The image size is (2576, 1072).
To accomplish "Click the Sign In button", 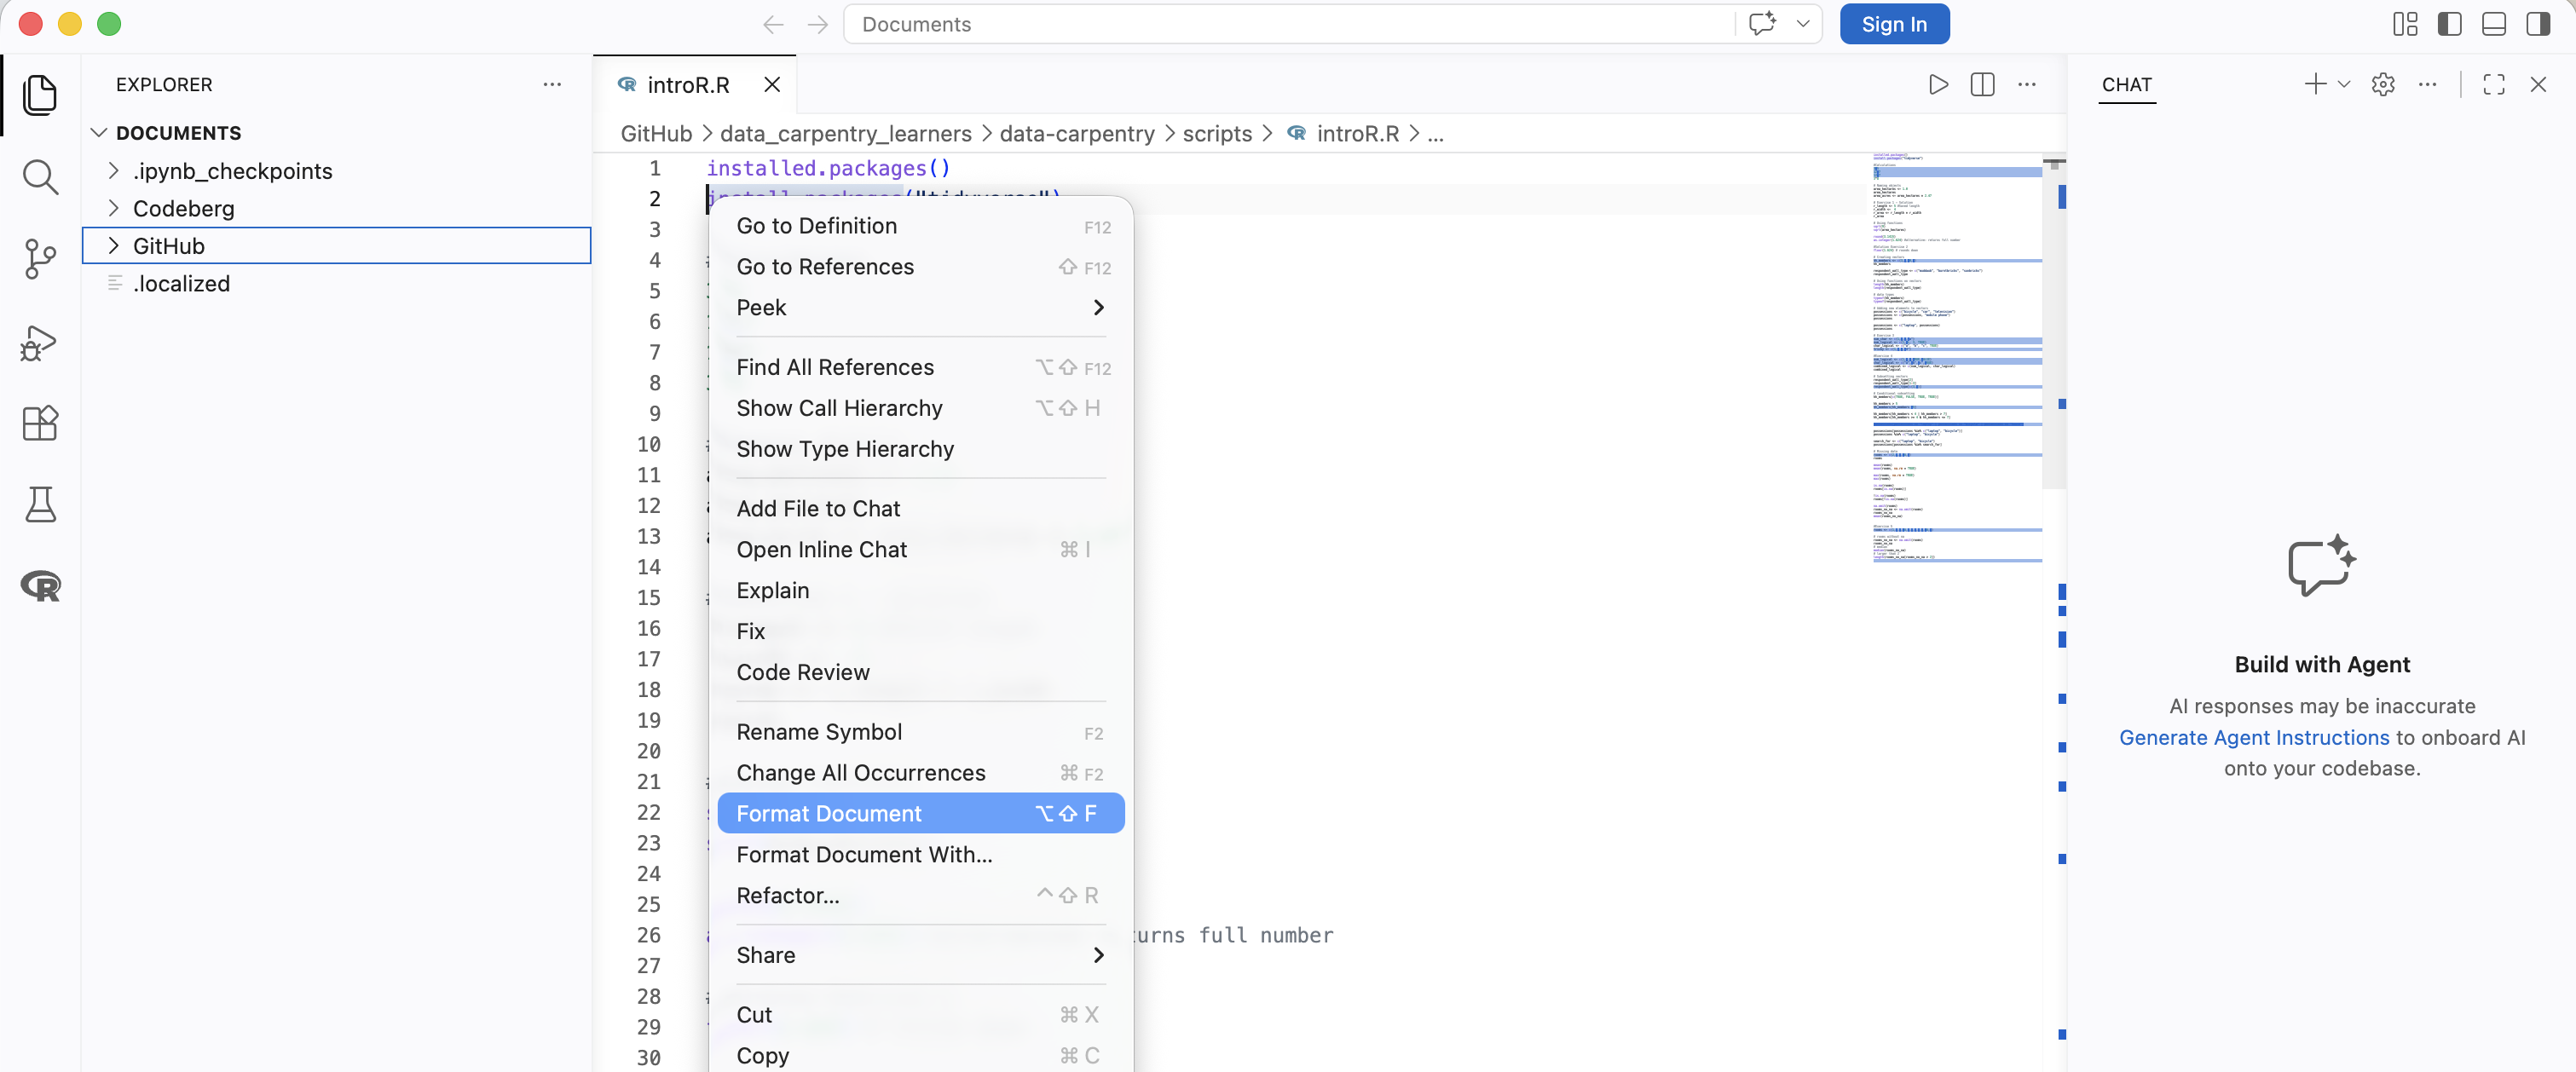I will [x=1893, y=24].
